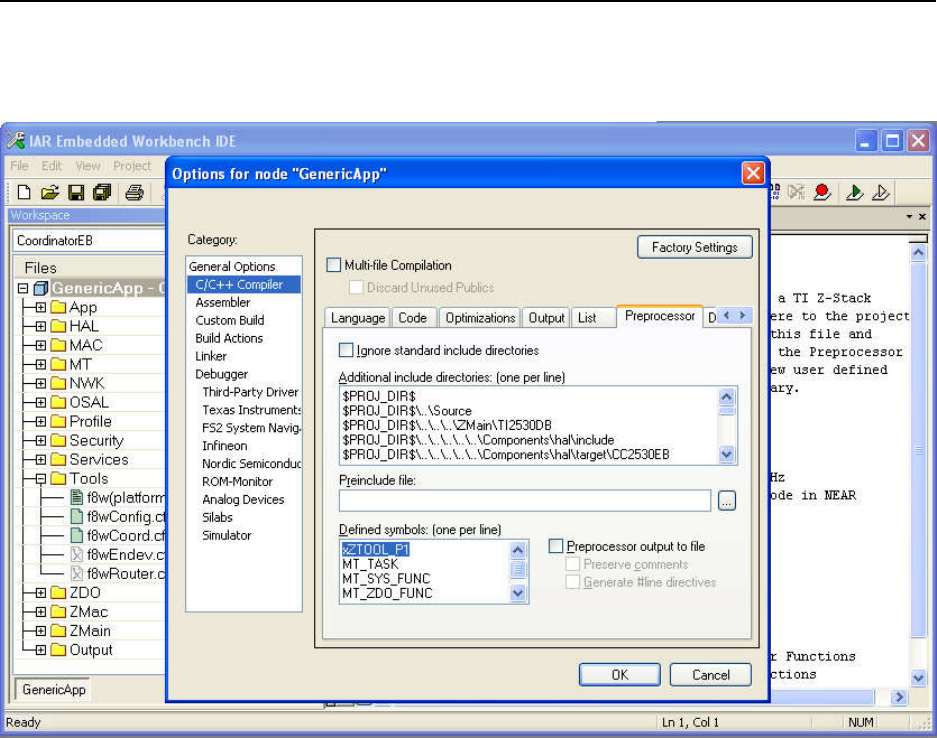
Task: Click the excluded f8wRouter.cfg file icon
Action: click(76, 574)
